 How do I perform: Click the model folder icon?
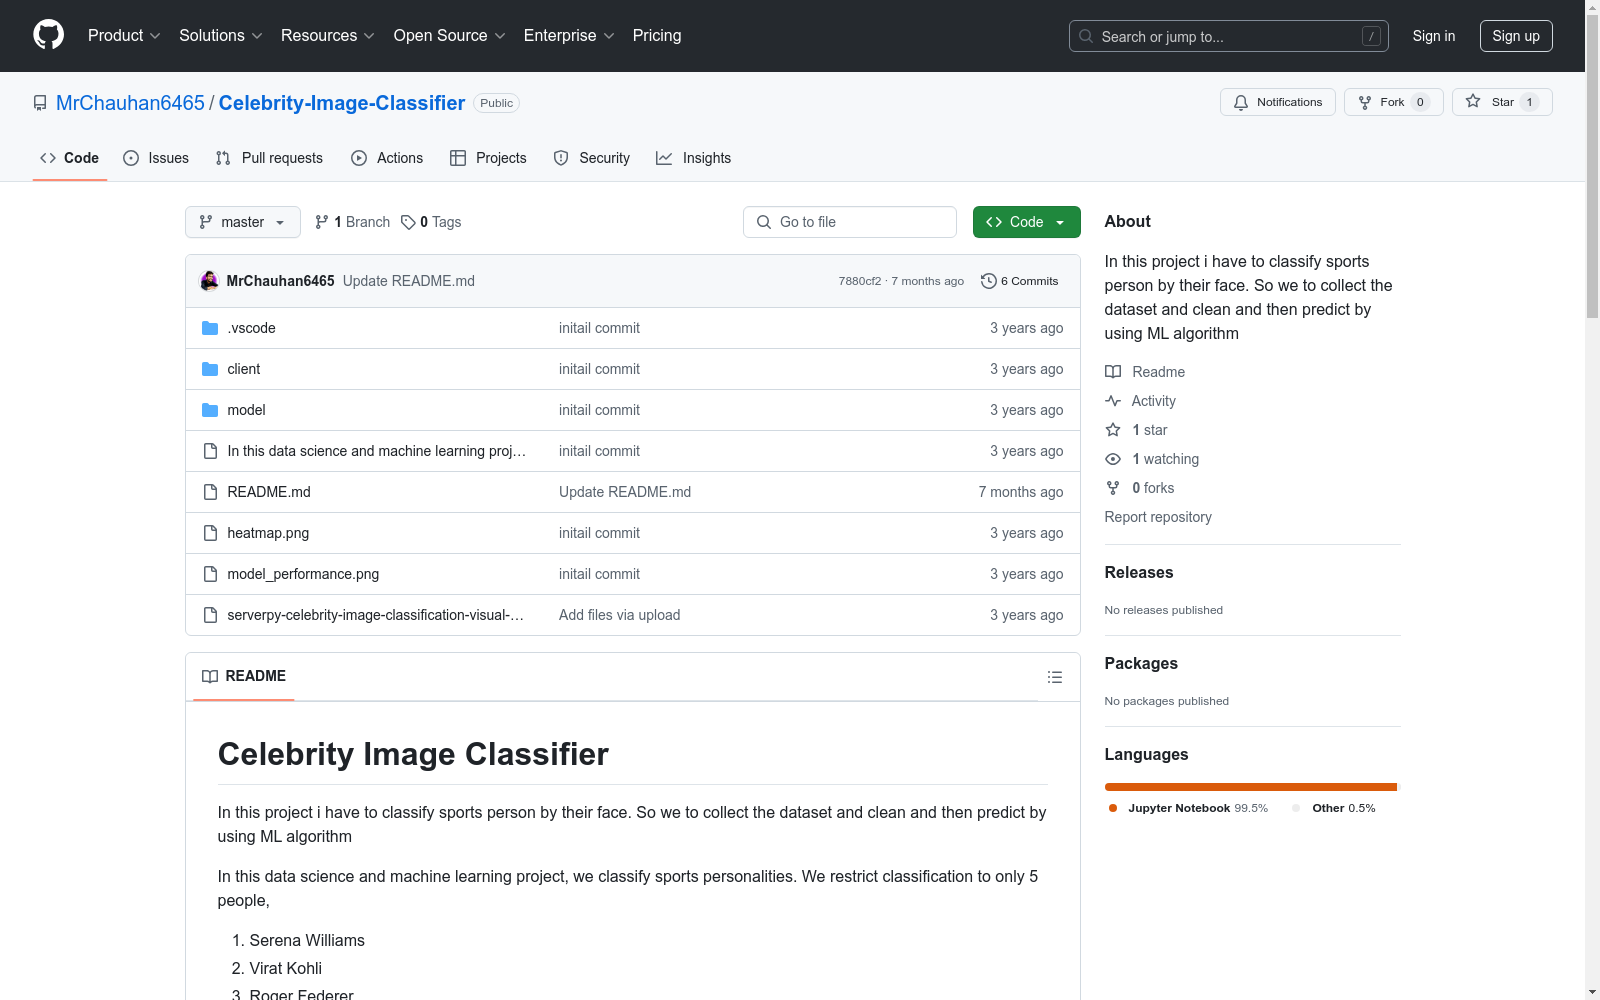click(210, 410)
